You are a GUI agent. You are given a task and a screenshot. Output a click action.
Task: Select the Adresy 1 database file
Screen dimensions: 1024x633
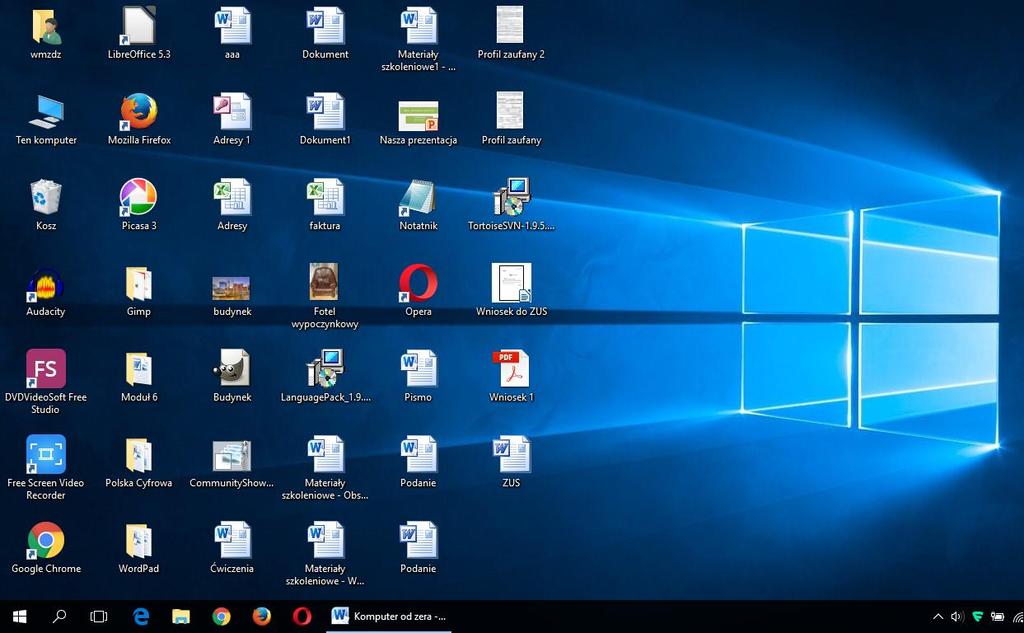[x=232, y=112]
